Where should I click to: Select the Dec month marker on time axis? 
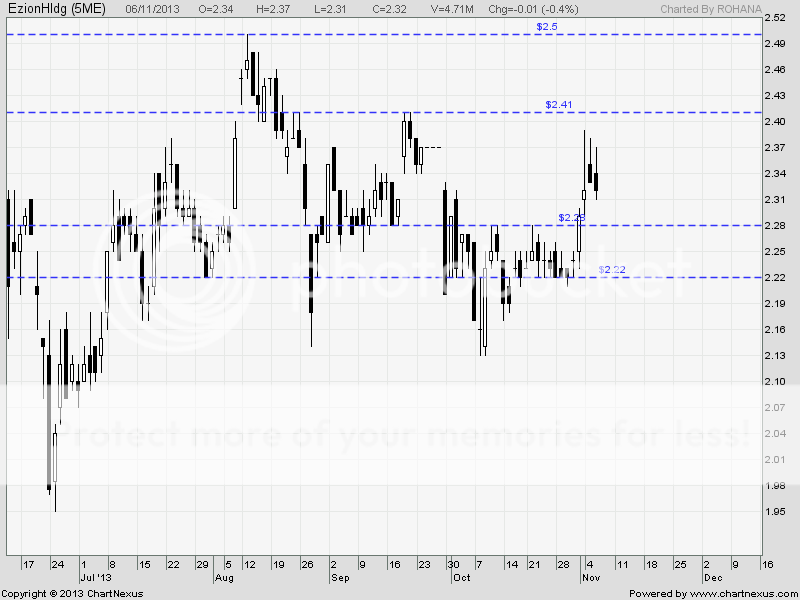tap(712, 578)
